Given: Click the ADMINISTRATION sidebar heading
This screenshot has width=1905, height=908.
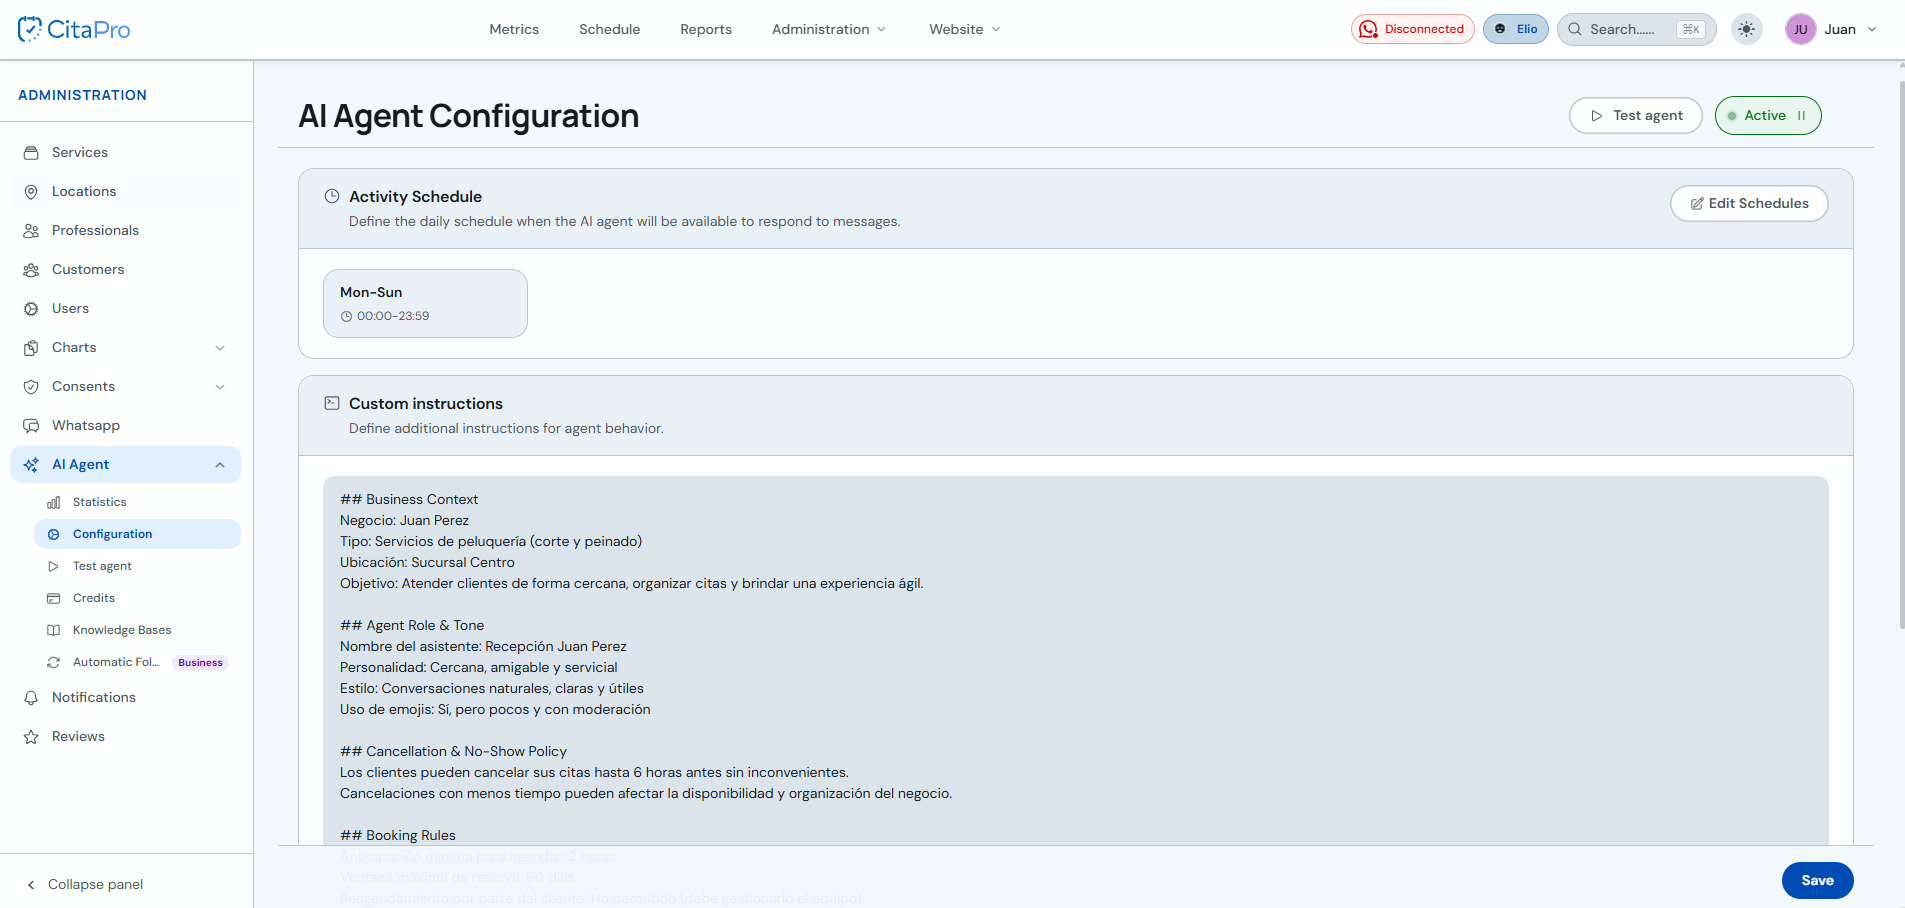Looking at the screenshot, I should click(82, 95).
